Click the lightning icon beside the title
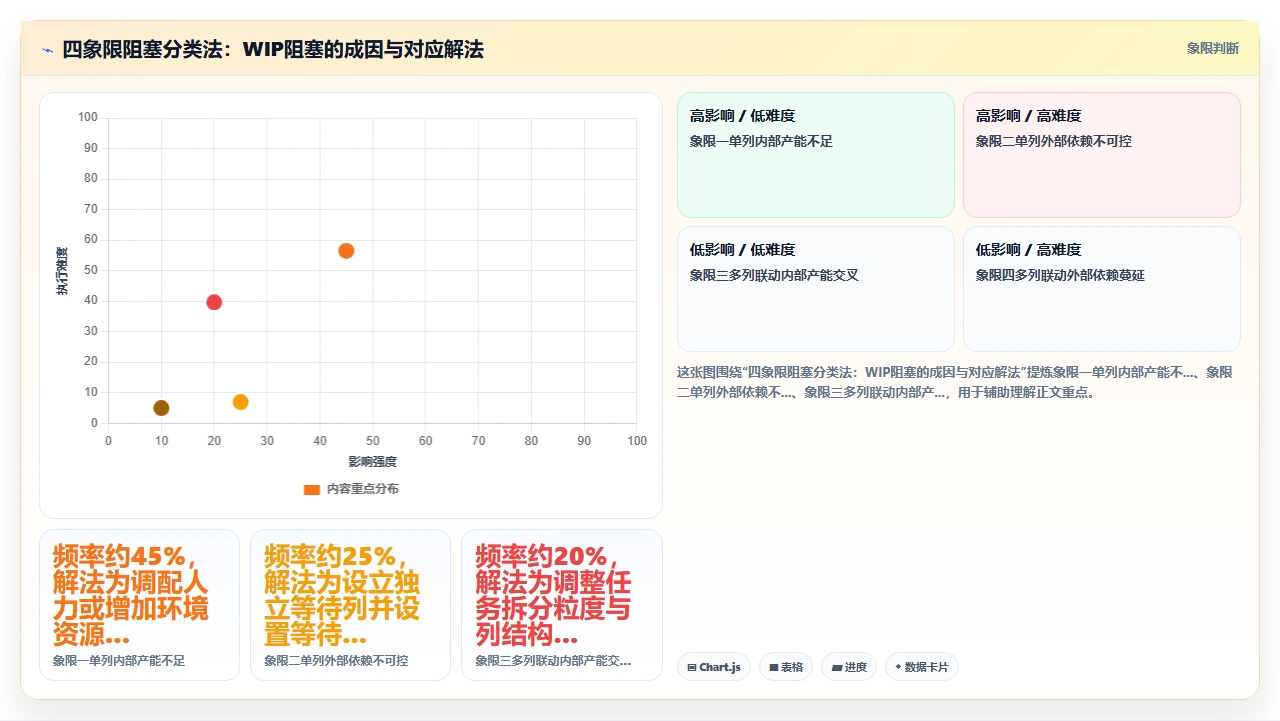 [48, 49]
